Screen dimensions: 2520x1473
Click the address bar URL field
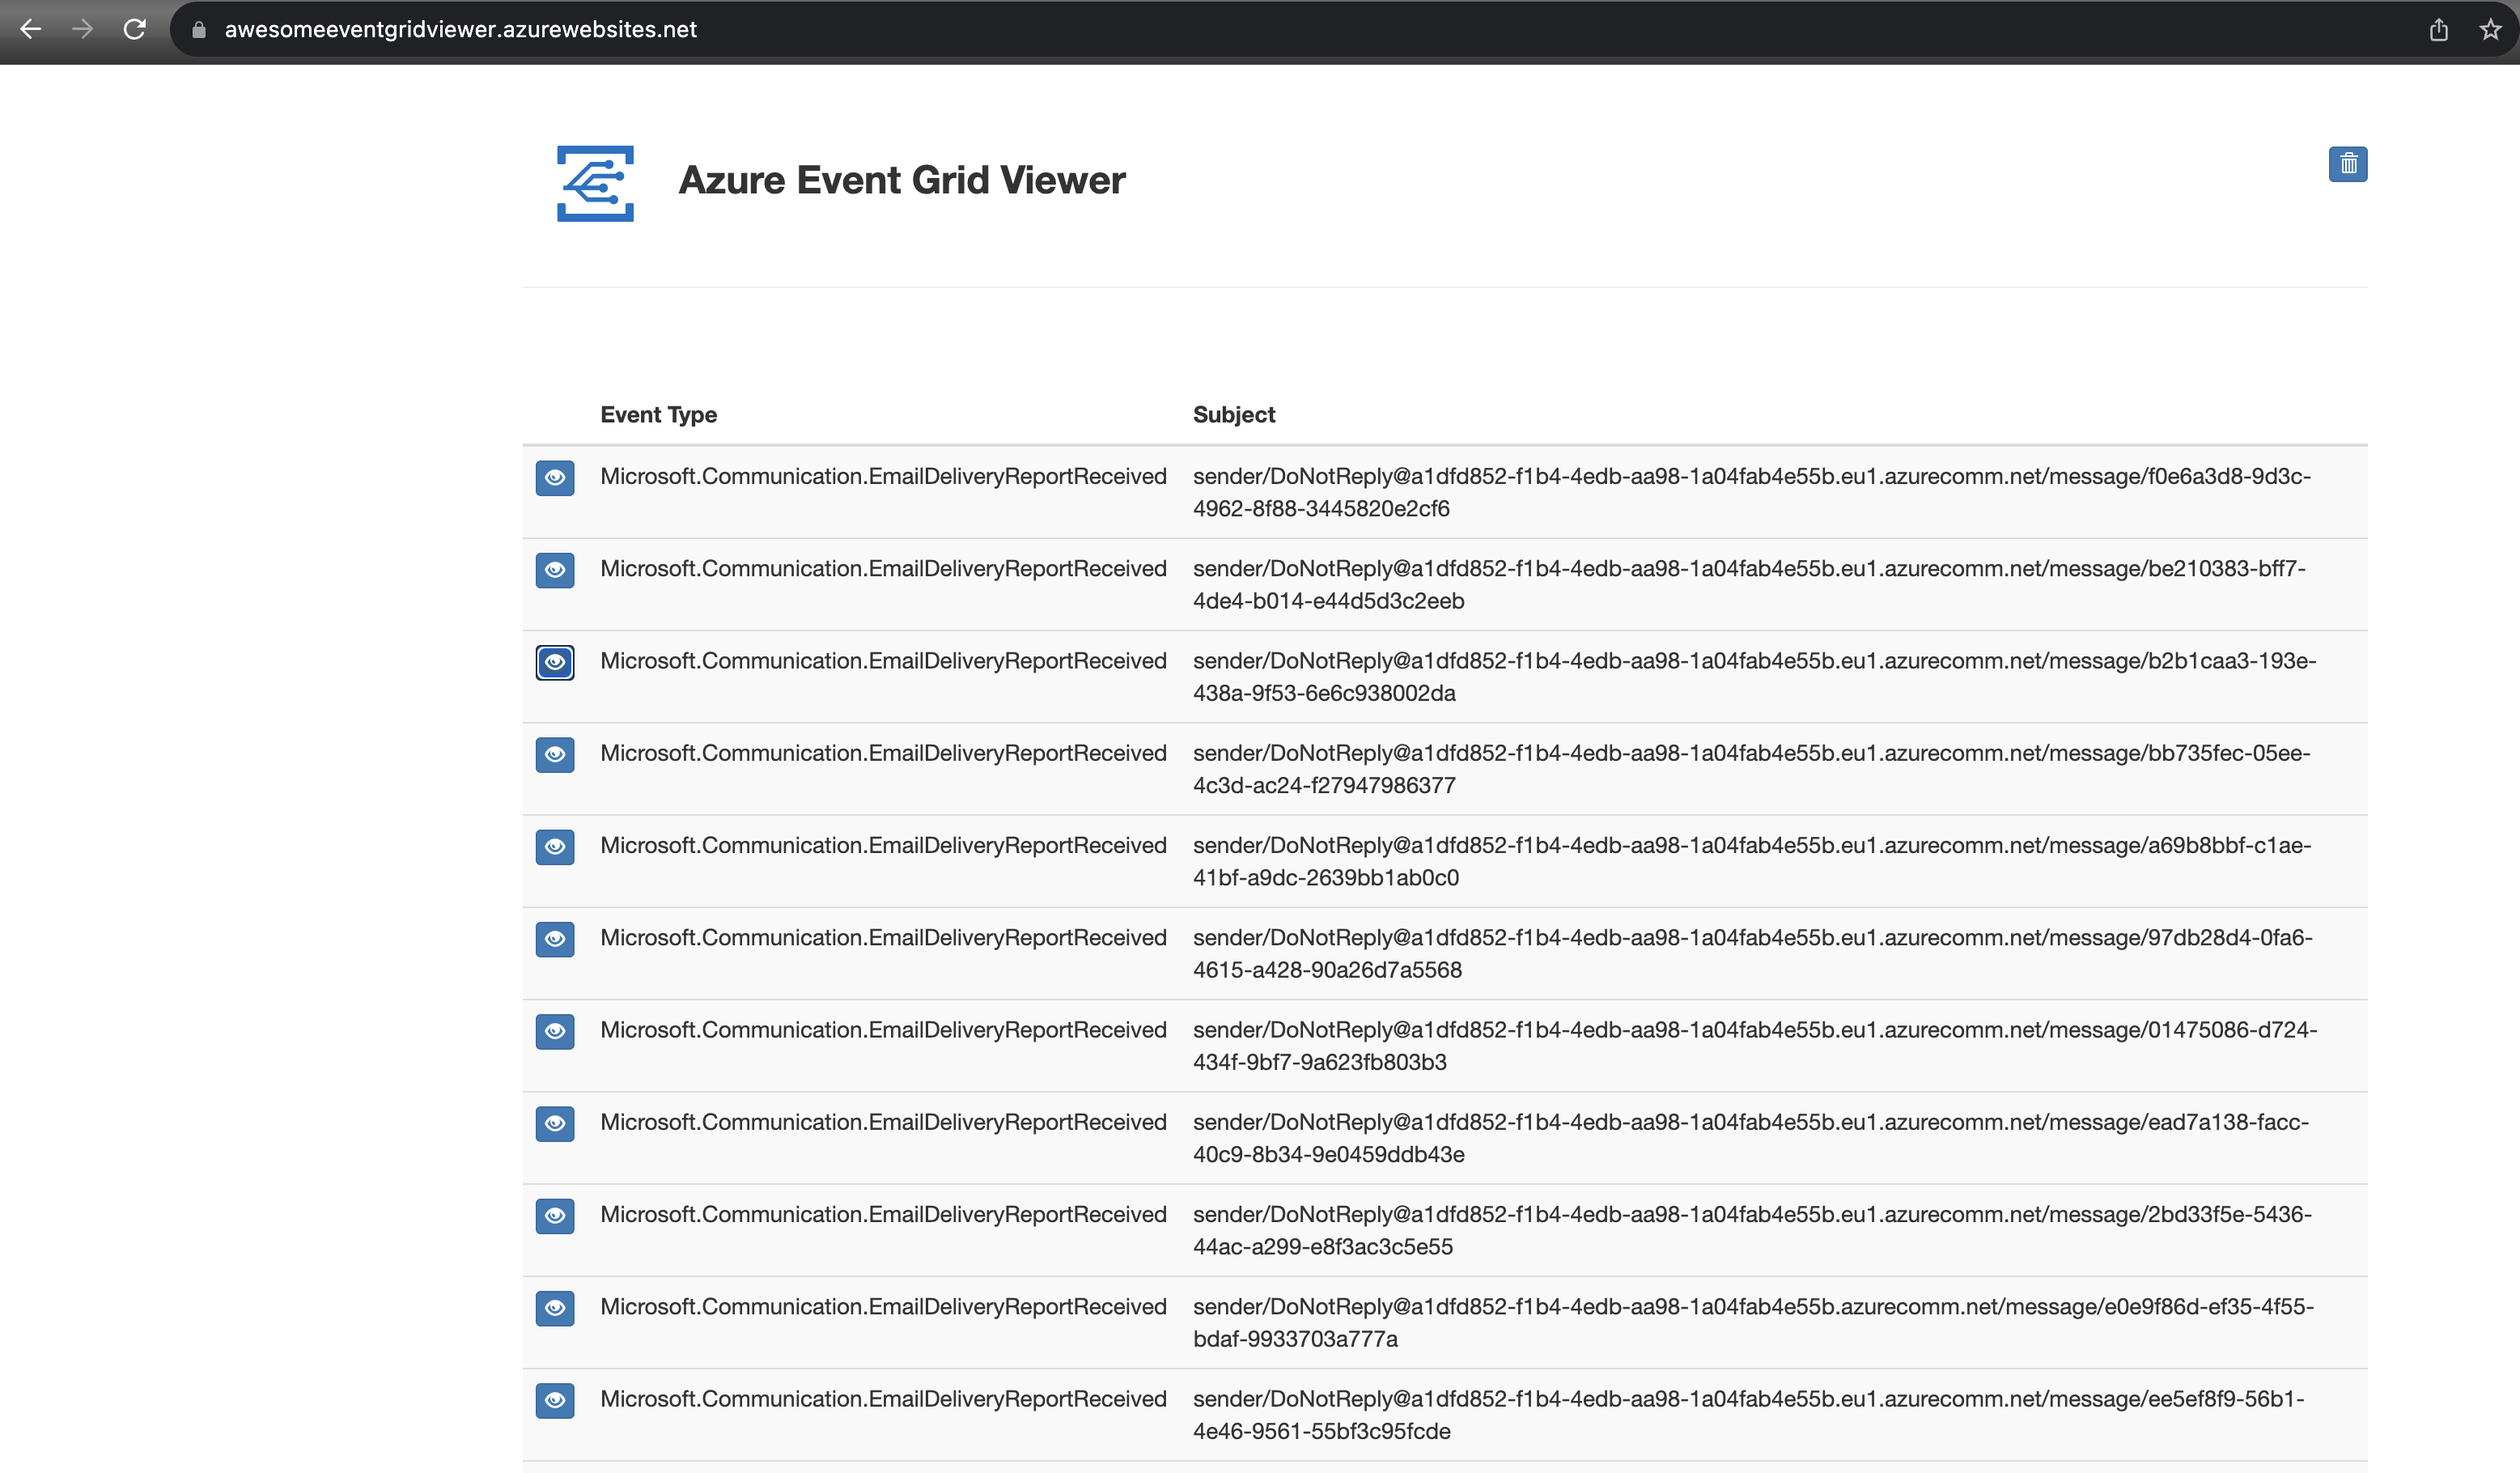pos(460,29)
